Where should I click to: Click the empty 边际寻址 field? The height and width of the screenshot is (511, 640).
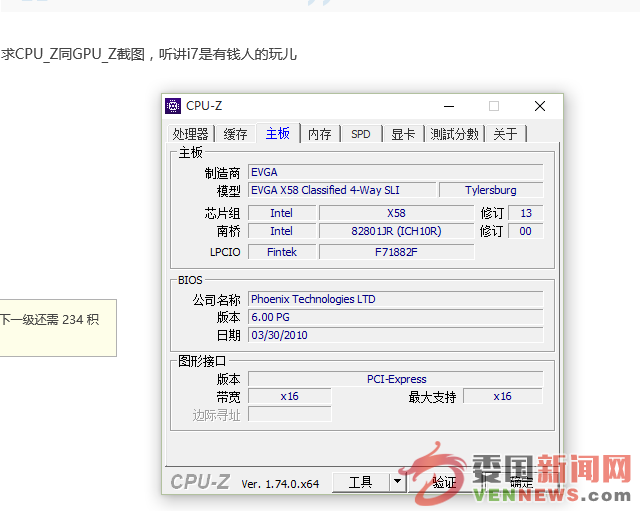click(x=289, y=415)
